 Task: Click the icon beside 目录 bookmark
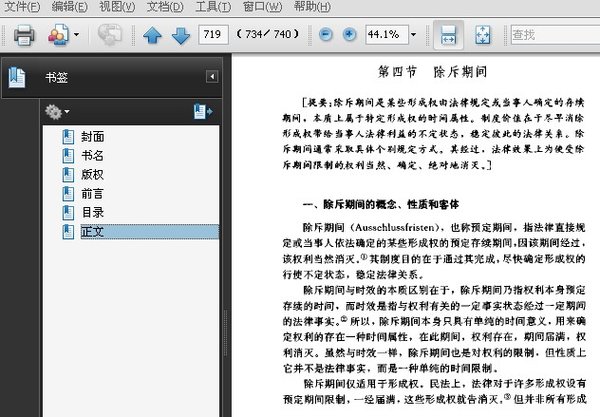[x=68, y=212]
